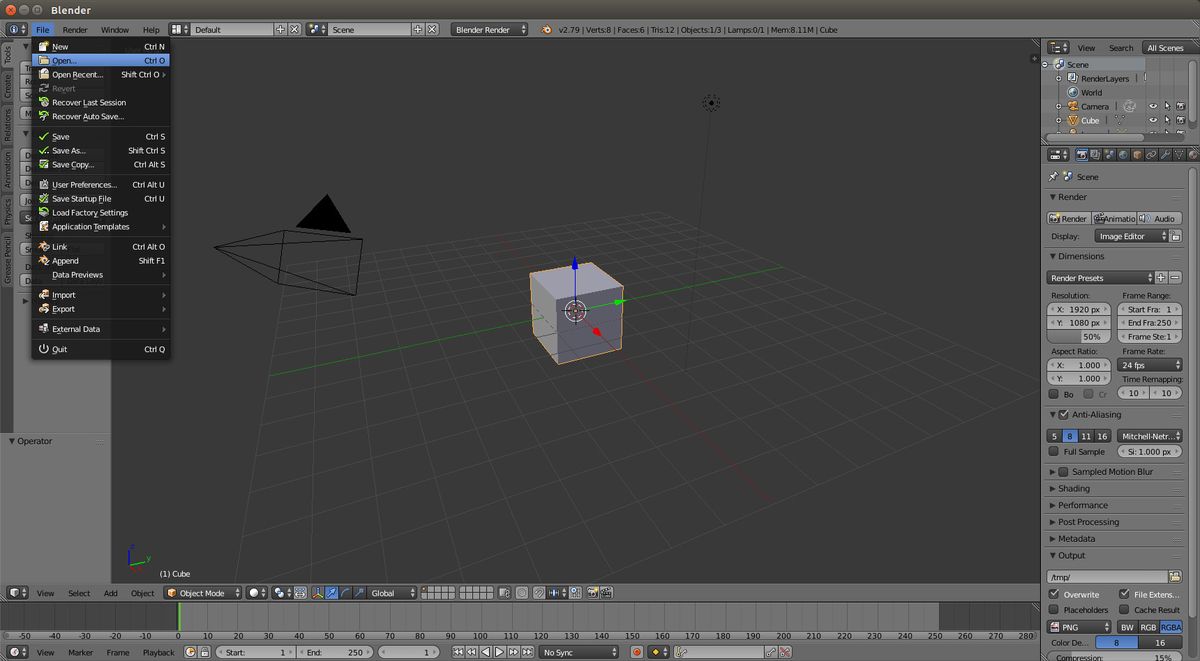Viewport: 1200px width, 661px height.
Task: Enable the translate manipulator arrow icon
Action: (332, 593)
